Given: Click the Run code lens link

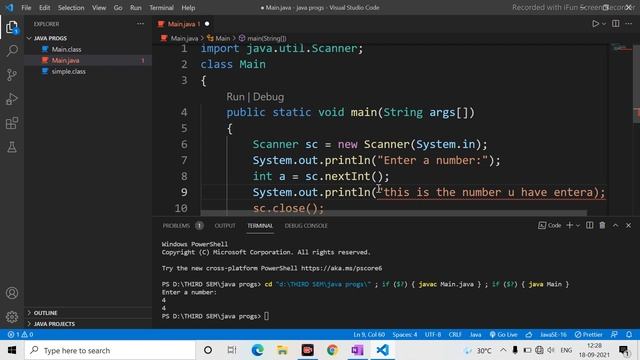Looking at the screenshot, I should tap(235, 97).
